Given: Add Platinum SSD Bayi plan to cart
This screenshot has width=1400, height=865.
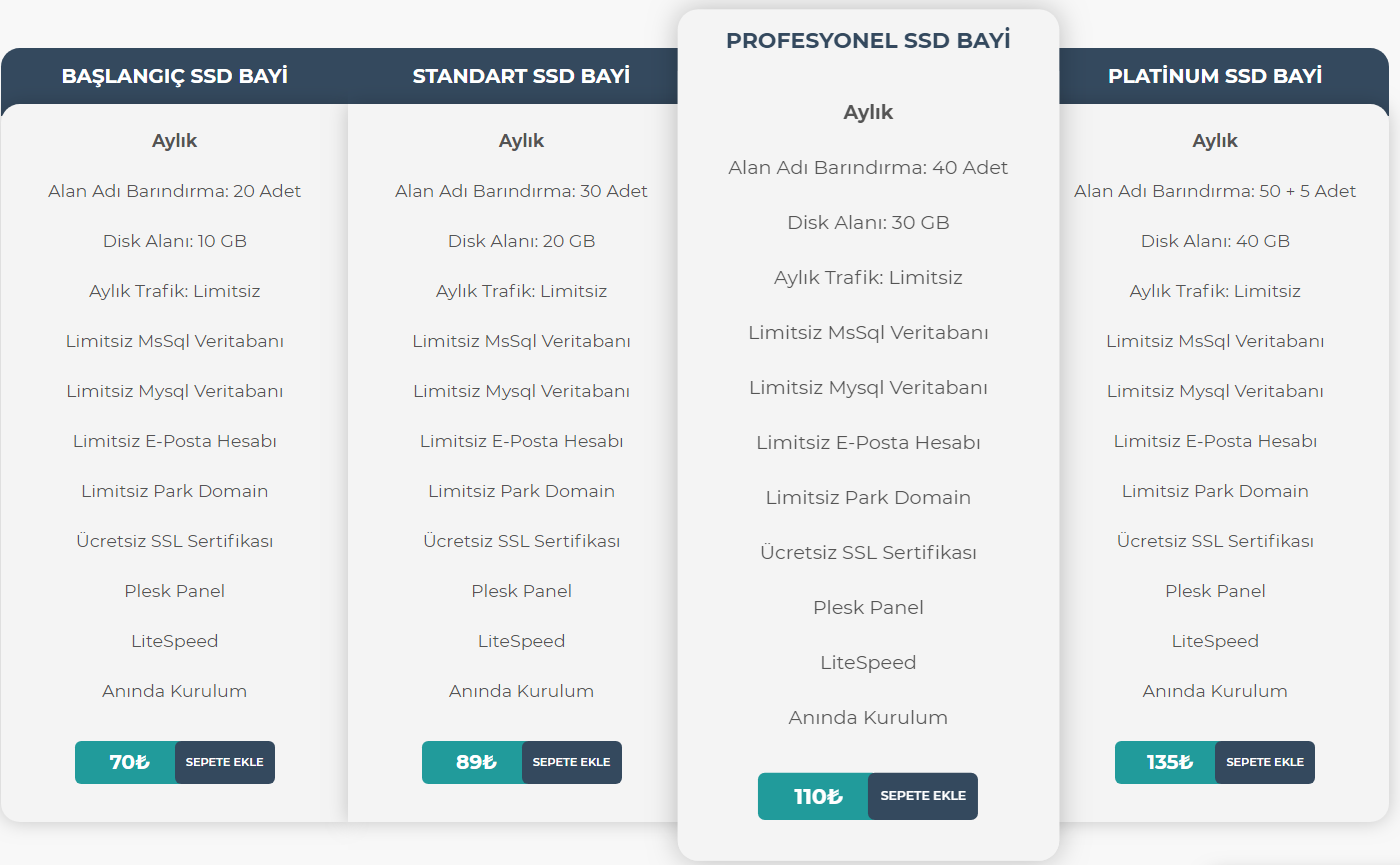Looking at the screenshot, I should 1265,762.
